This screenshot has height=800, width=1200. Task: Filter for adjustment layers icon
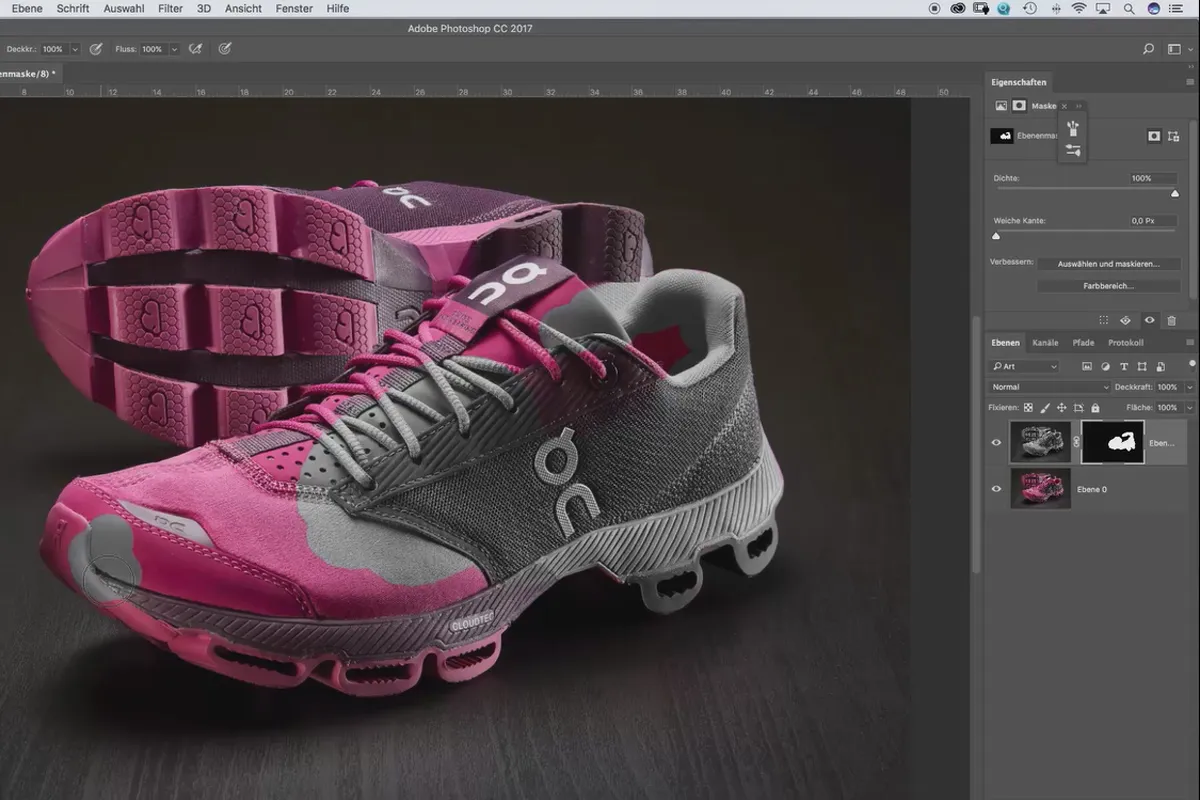[1106, 367]
